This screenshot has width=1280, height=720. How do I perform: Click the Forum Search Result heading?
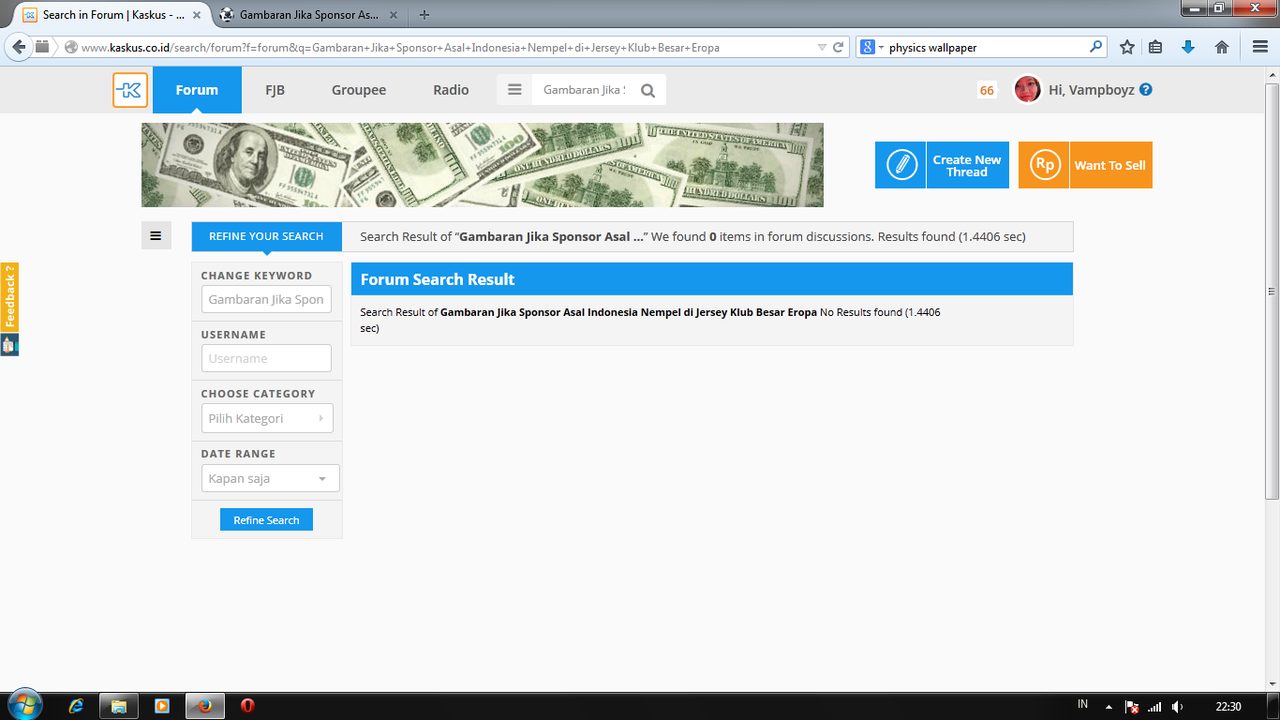(x=438, y=279)
